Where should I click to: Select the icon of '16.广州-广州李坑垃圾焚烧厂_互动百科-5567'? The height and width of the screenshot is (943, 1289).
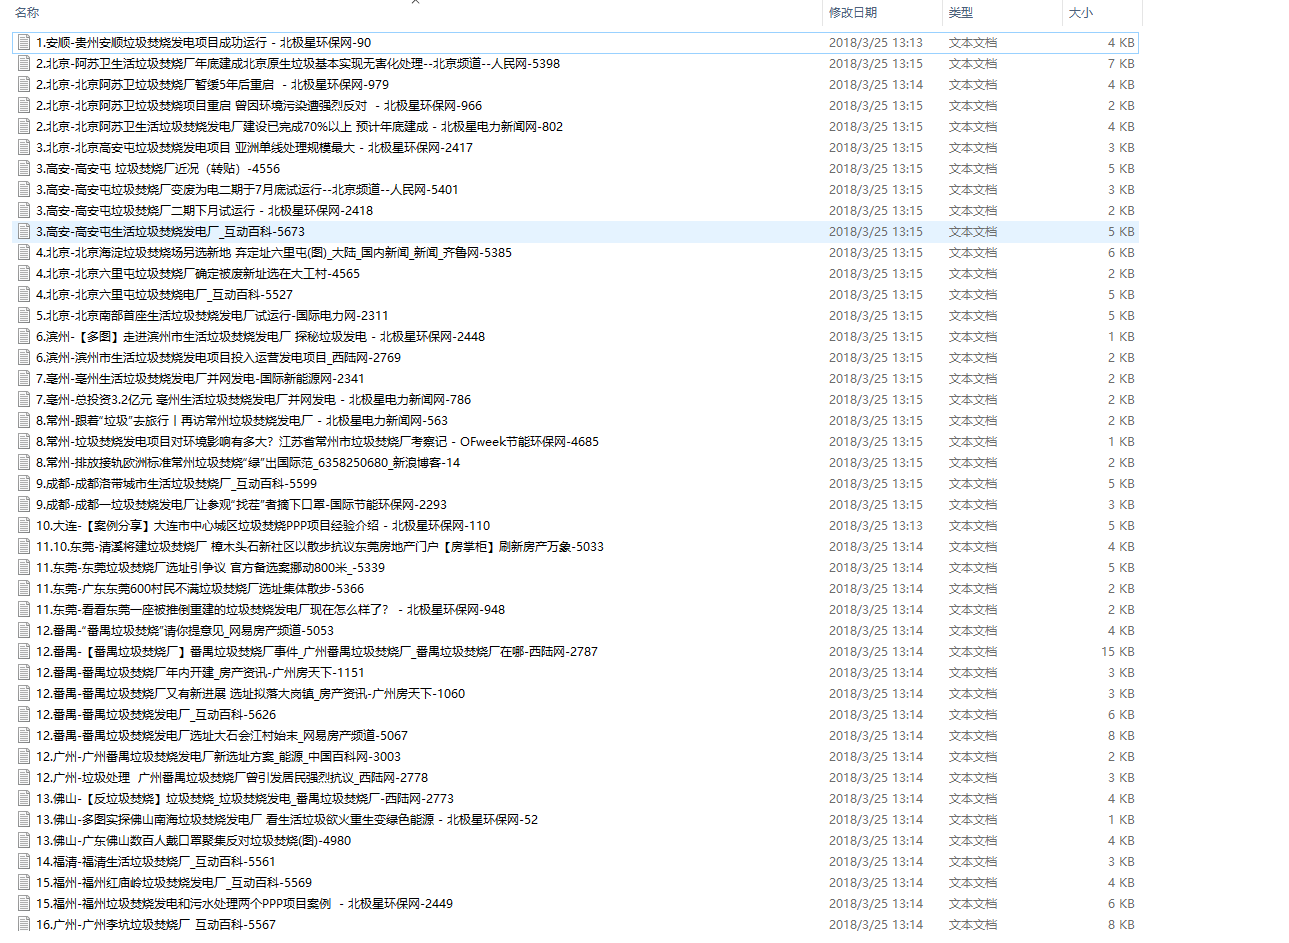point(24,924)
